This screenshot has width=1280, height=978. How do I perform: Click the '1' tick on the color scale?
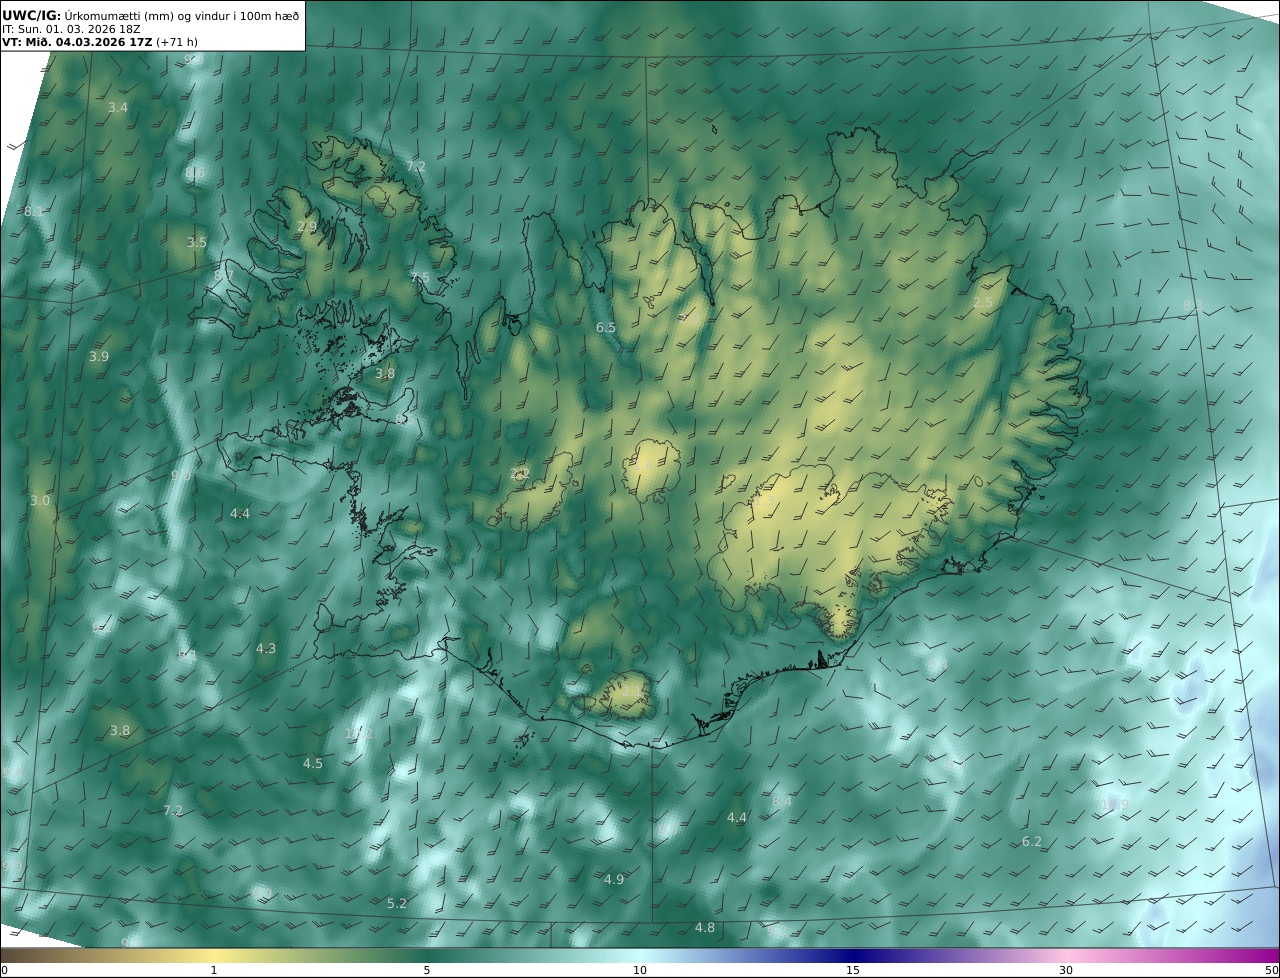214,970
